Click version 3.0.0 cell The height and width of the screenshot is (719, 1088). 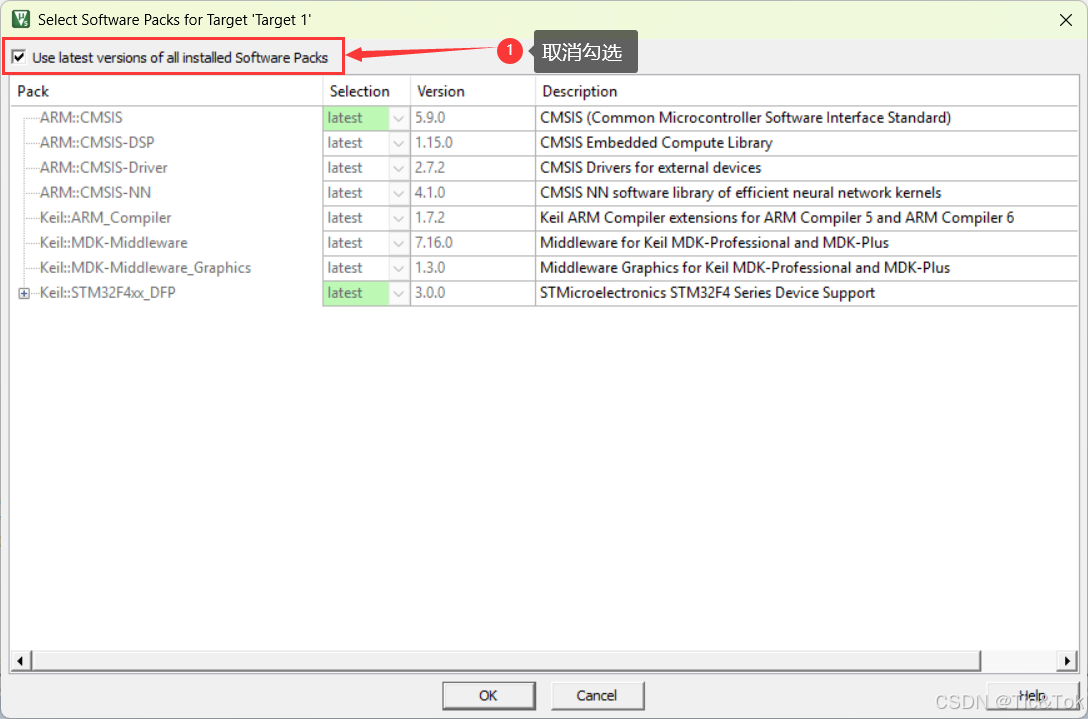[473, 294]
